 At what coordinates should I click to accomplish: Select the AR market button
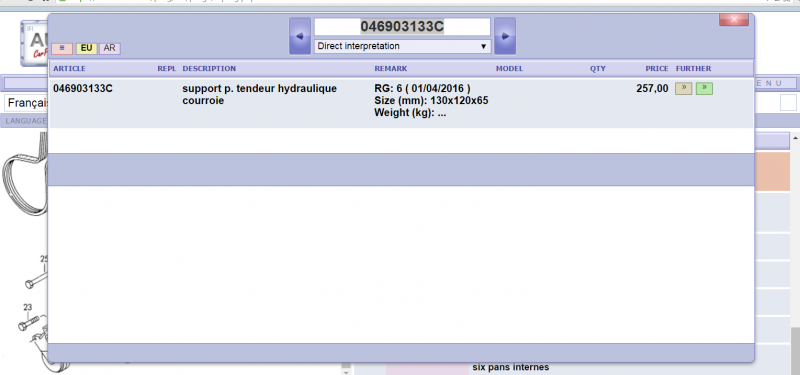click(x=110, y=48)
